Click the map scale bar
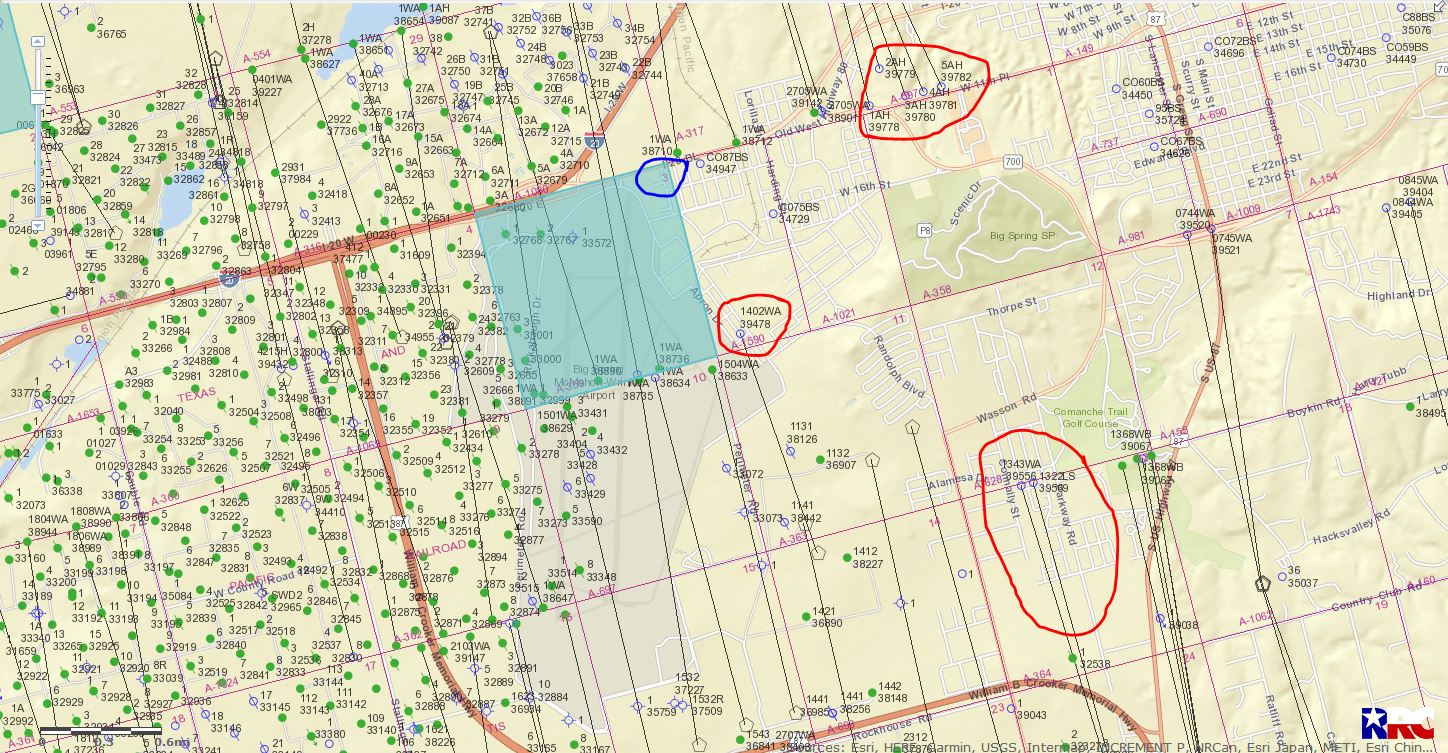This screenshot has width=1448, height=753. pyautogui.click(x=100, y=732)
